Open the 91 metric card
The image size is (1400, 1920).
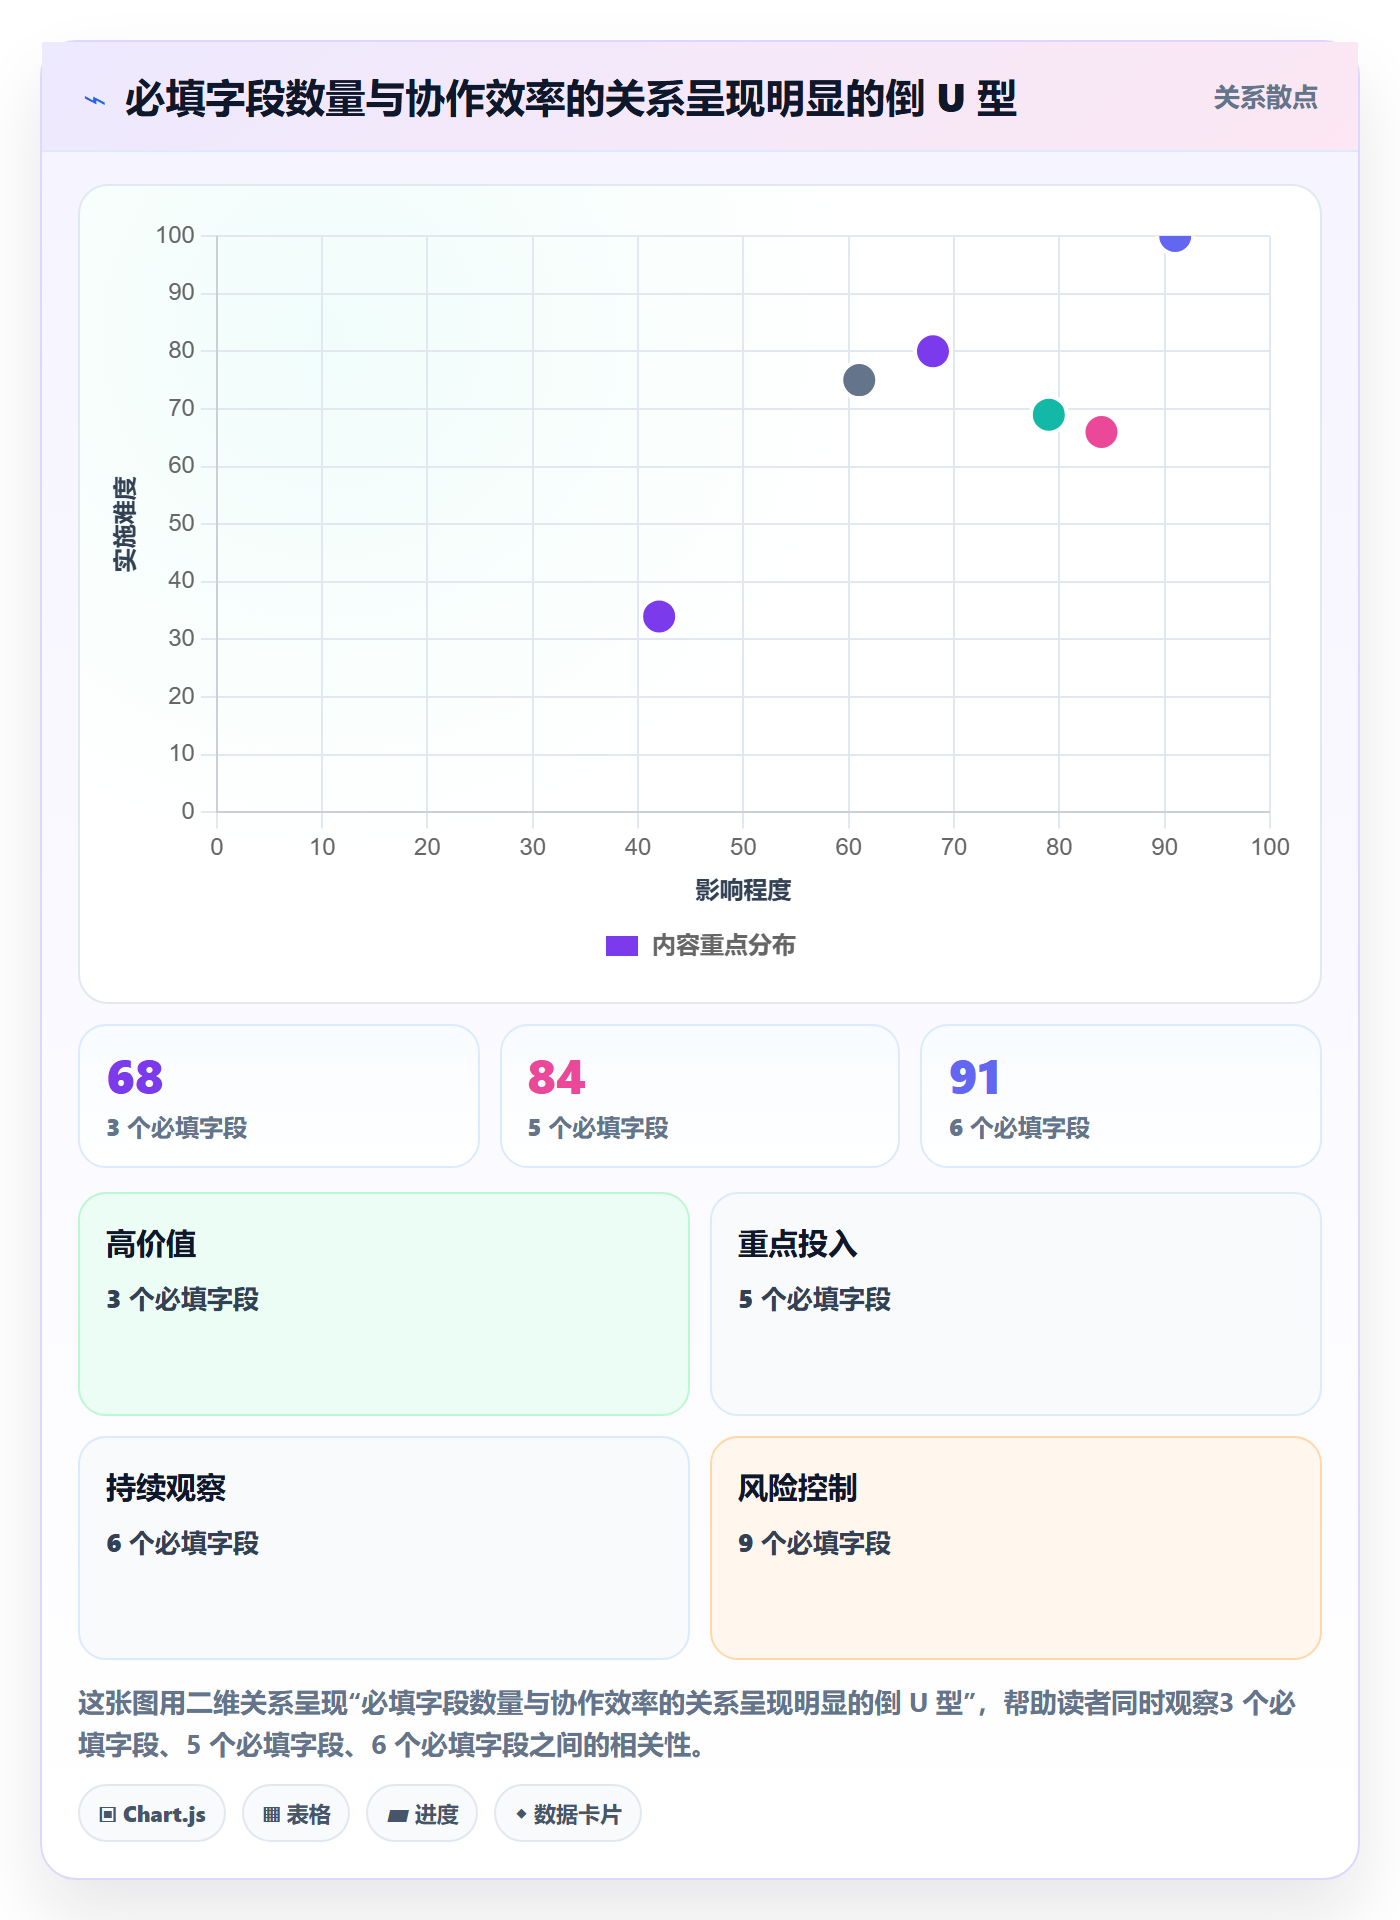tap(1121, 1096)
